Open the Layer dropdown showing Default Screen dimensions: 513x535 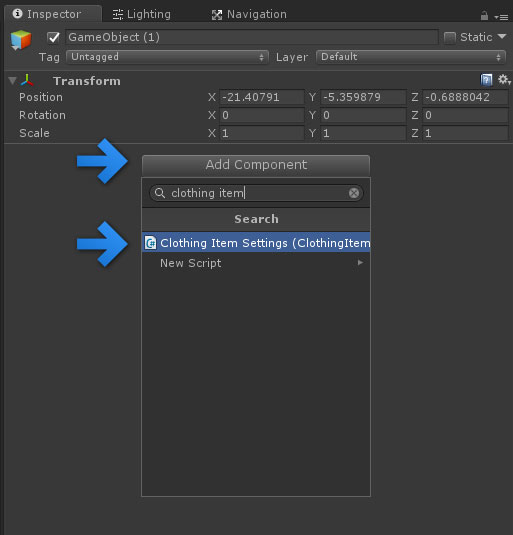[x=411, y=57]
